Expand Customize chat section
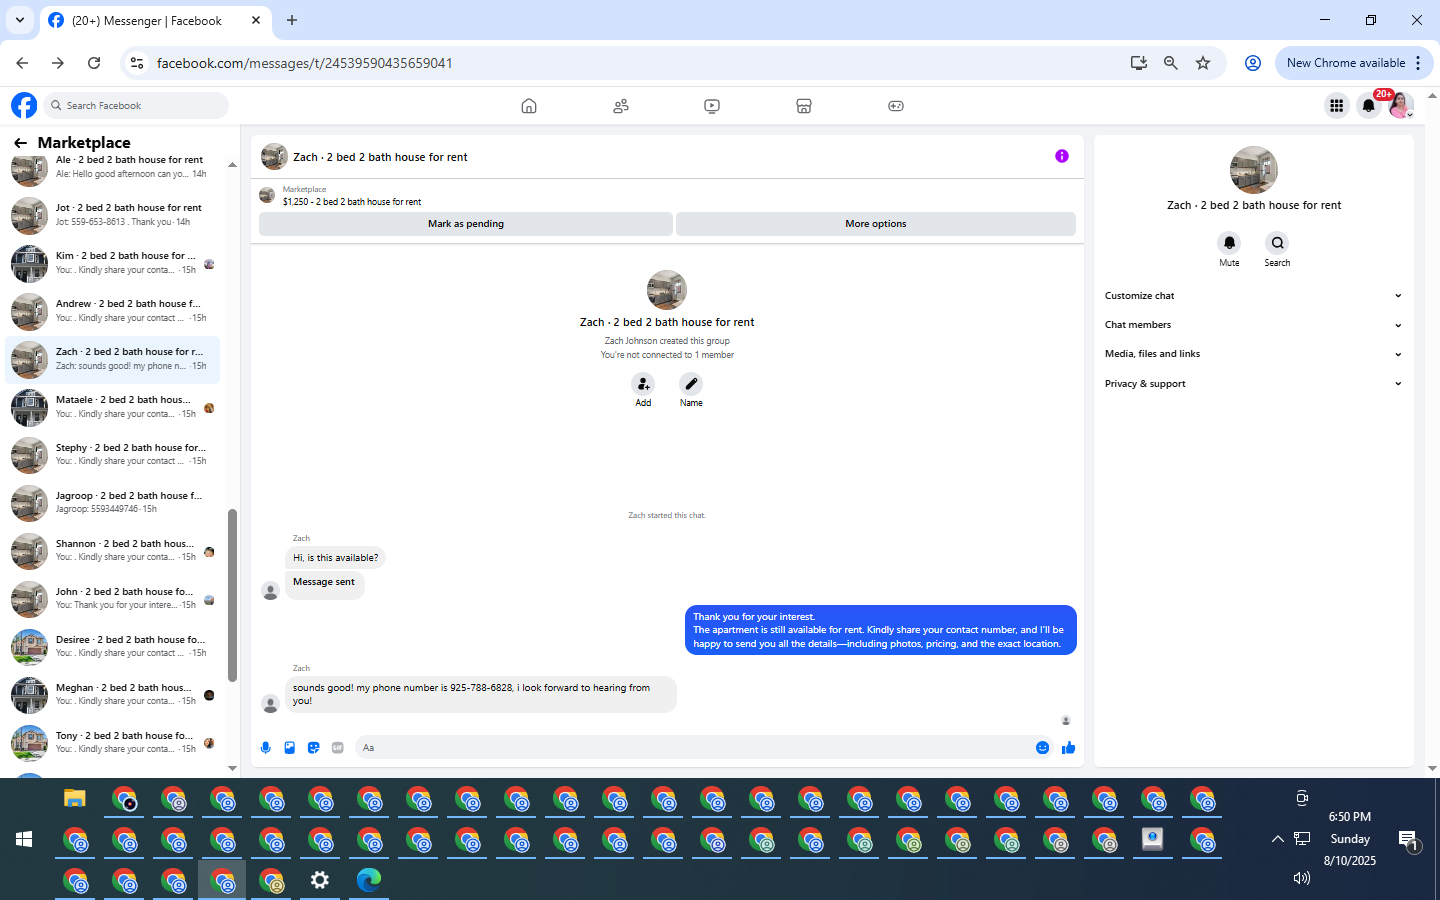Viewport: 1440px width, 900px height. click(x=1253, y=296)
